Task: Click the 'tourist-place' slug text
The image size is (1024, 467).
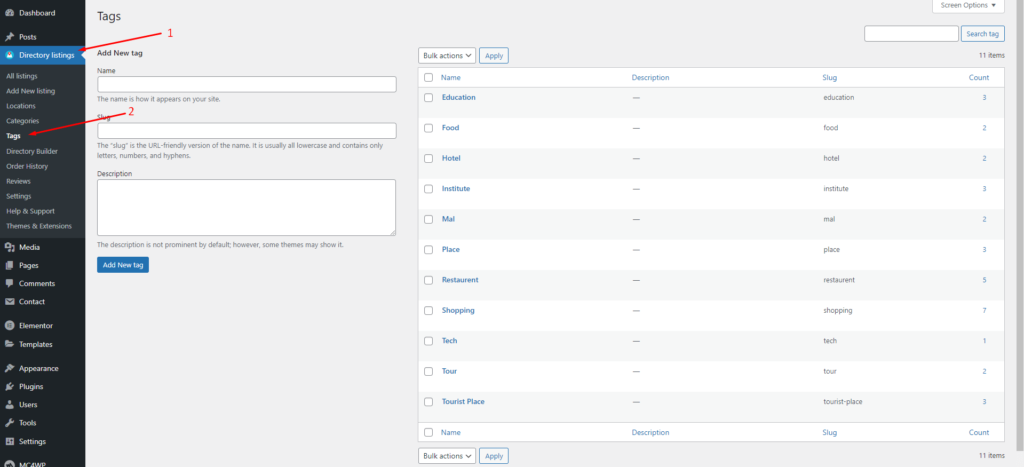Action: tap(843, 402)
